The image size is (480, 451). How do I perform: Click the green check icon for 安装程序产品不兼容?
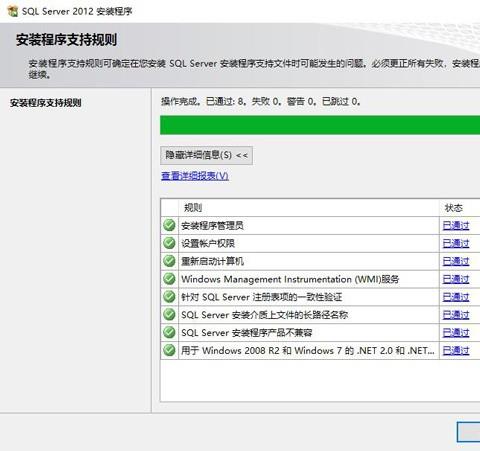169,332
